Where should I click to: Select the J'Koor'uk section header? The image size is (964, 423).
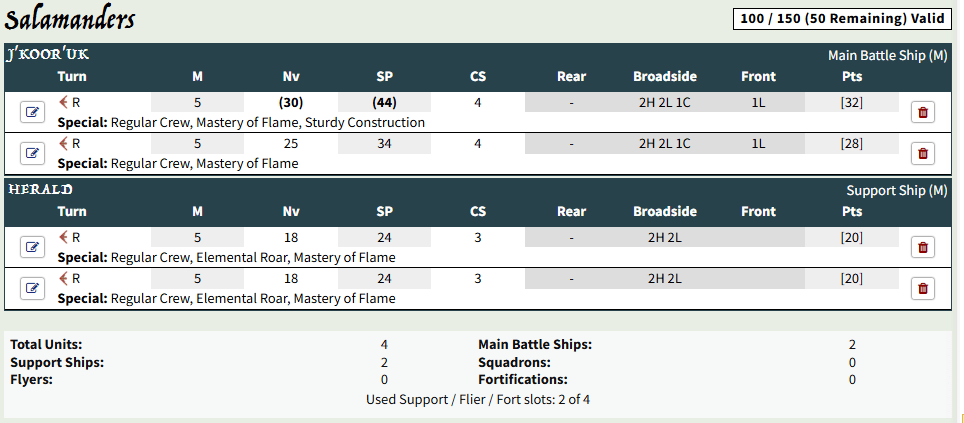click(x=48, y=55)
